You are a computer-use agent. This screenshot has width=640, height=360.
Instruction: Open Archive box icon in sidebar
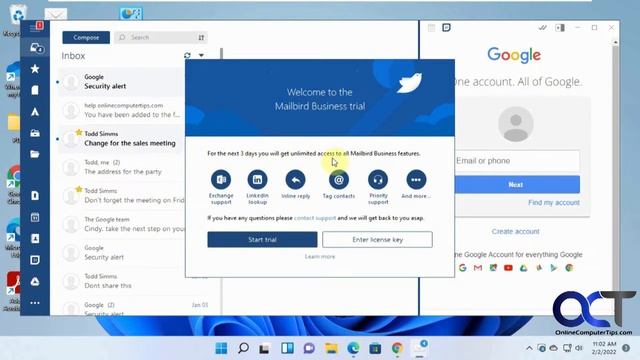click(35, 133)
